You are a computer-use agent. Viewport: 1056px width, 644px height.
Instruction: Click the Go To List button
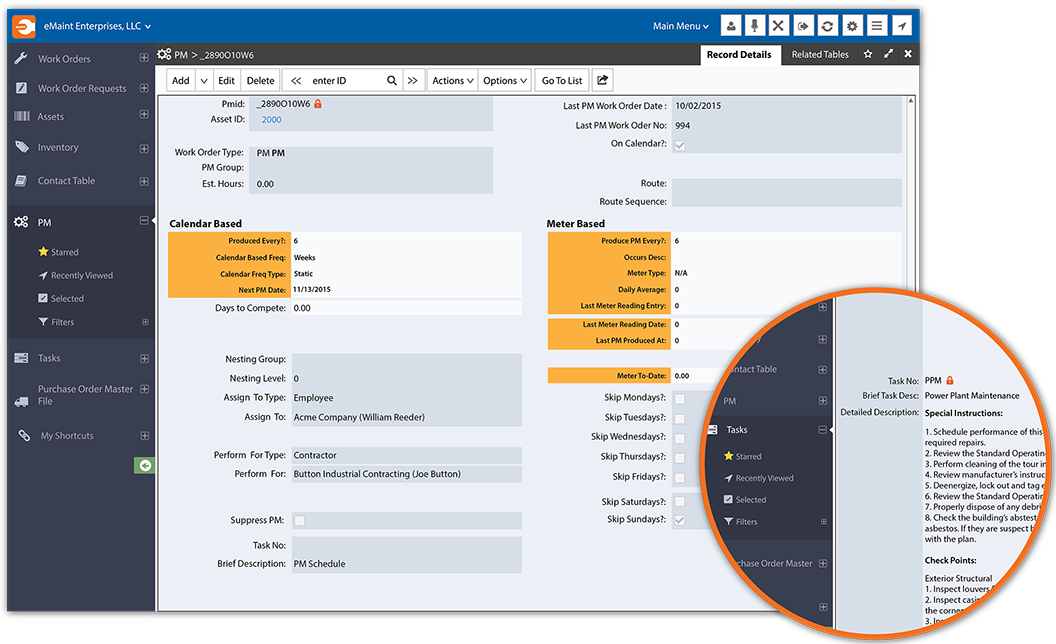pyautogui.click(x=562, y=80)
